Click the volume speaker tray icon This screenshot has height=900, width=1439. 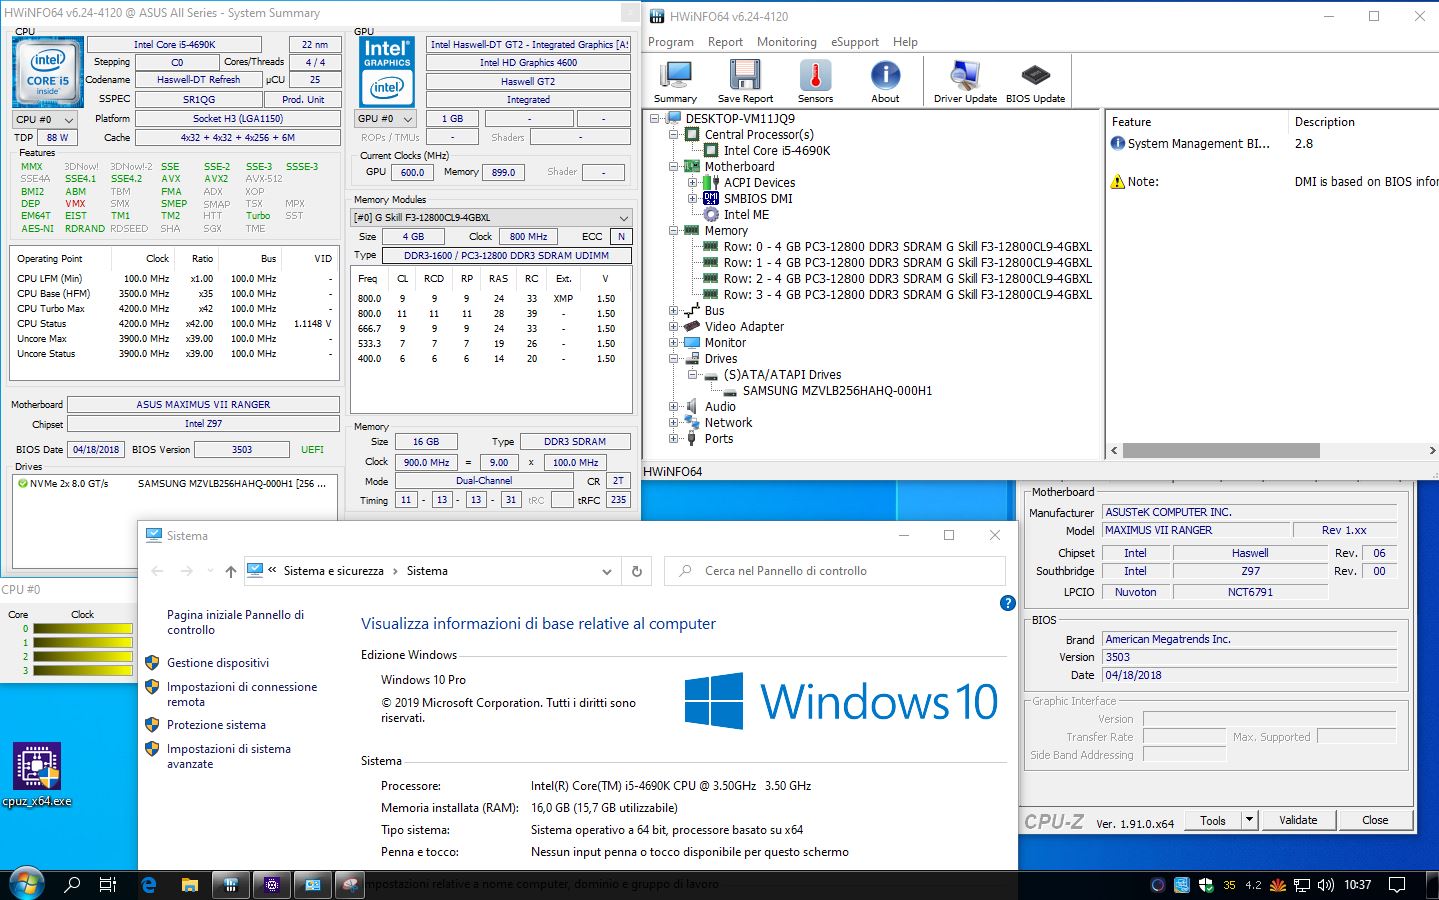pos(1326,885)
